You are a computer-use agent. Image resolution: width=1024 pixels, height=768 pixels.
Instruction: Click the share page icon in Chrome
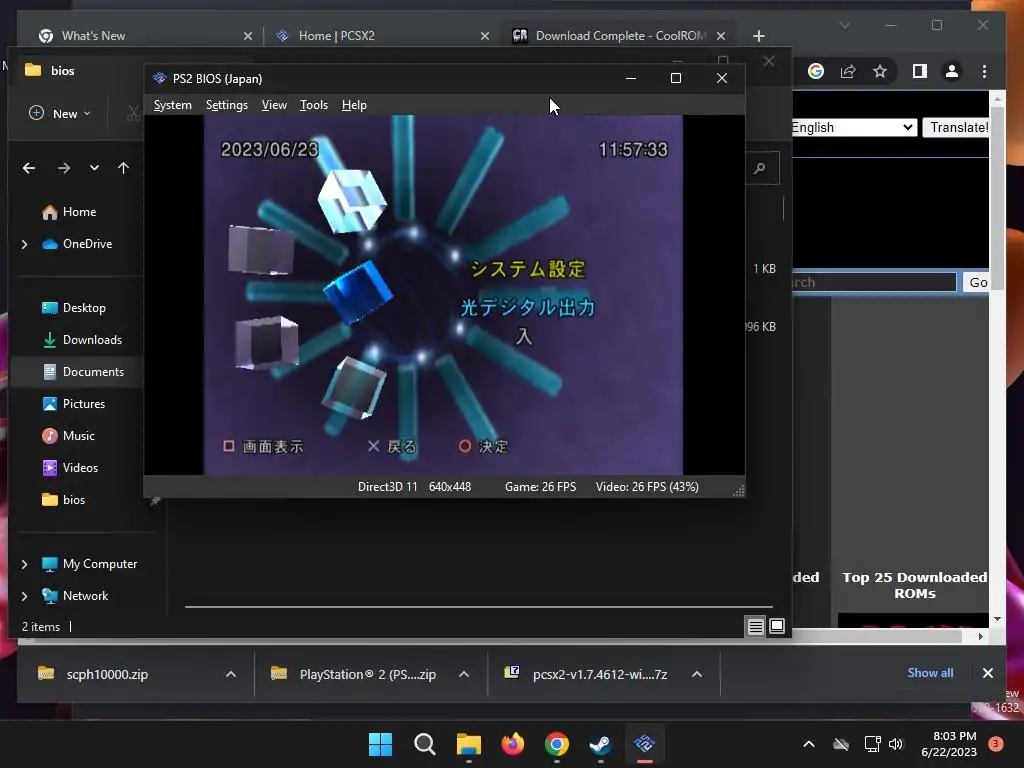(848, 71)
